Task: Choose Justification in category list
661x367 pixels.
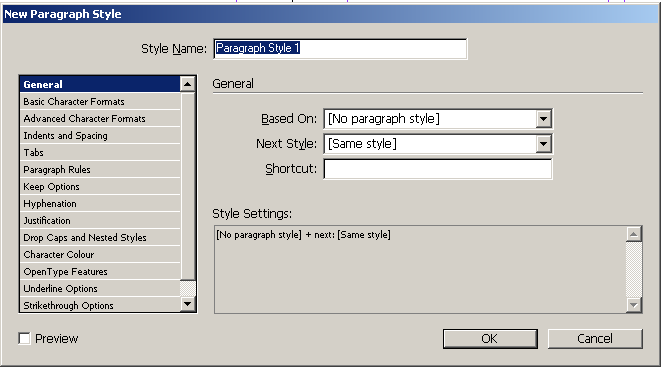Action: point(100,220)
